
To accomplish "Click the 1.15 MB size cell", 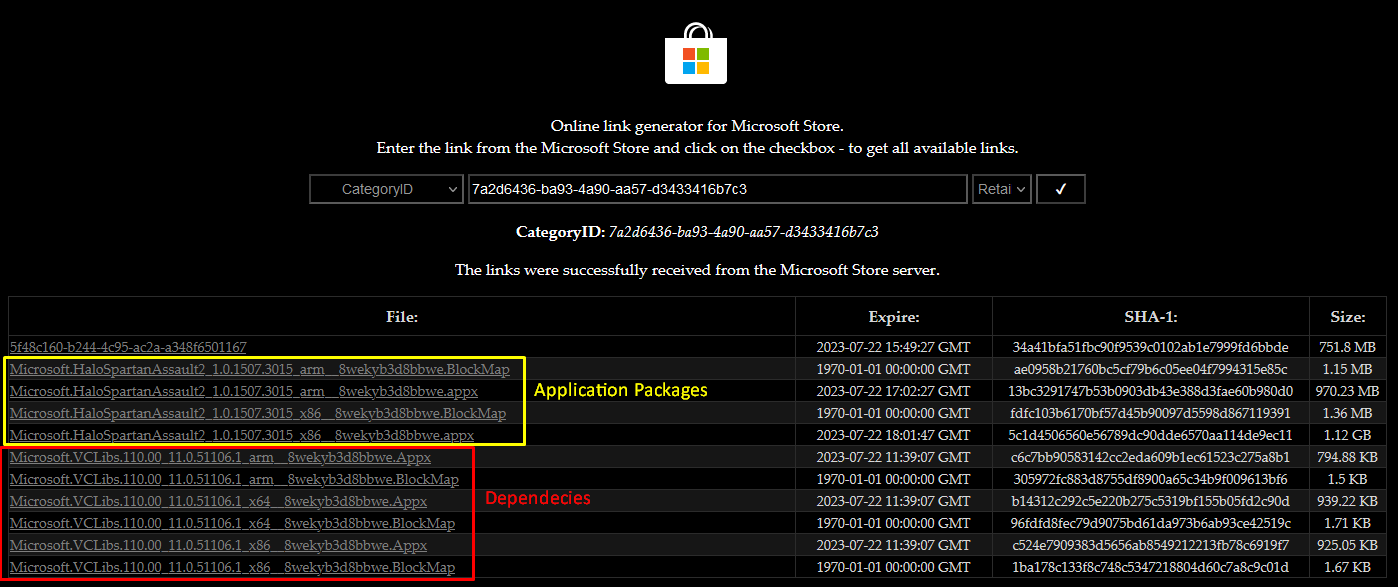I will click(x=1348, y=369).
